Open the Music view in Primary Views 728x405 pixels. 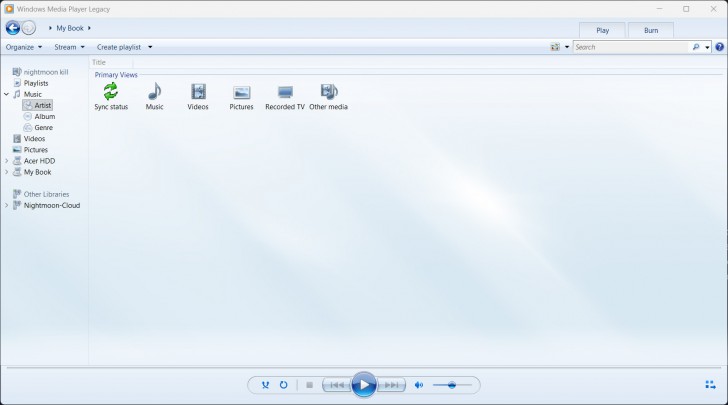155,96
